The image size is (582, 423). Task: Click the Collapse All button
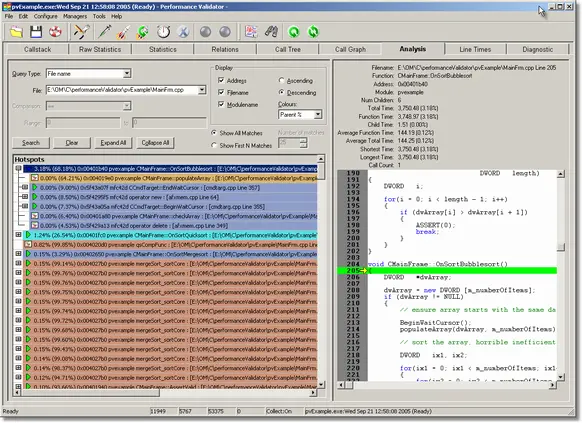[x=155, y=143]
